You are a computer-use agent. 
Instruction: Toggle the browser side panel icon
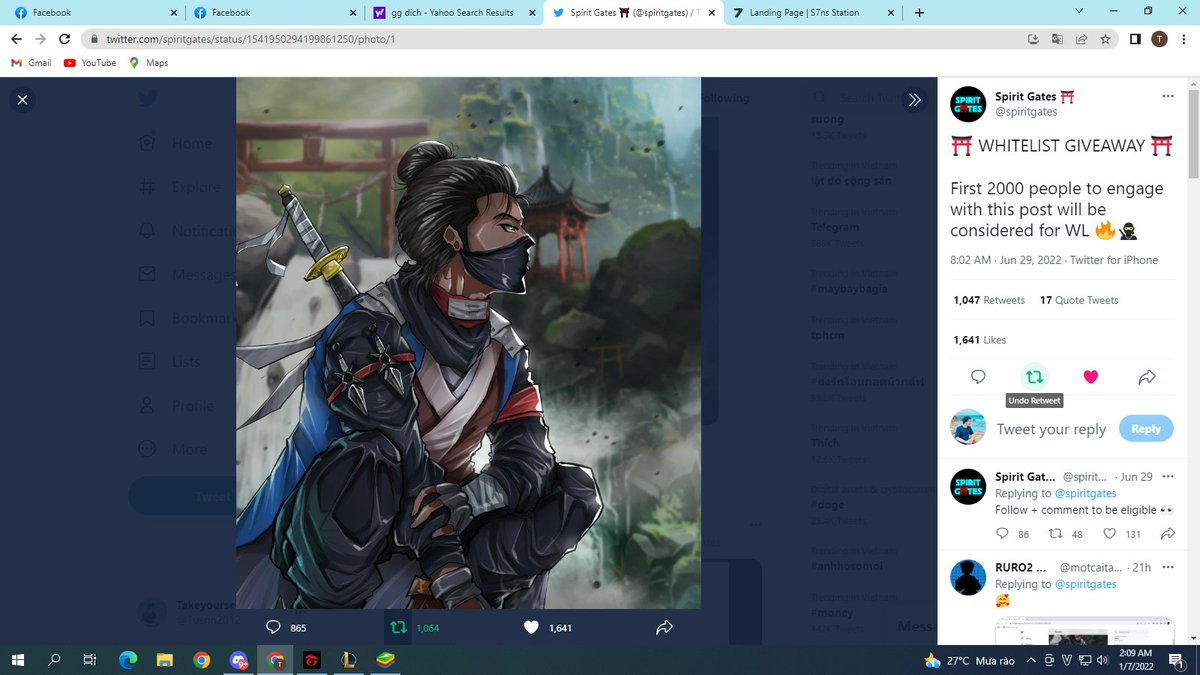tap(1135, 39)
